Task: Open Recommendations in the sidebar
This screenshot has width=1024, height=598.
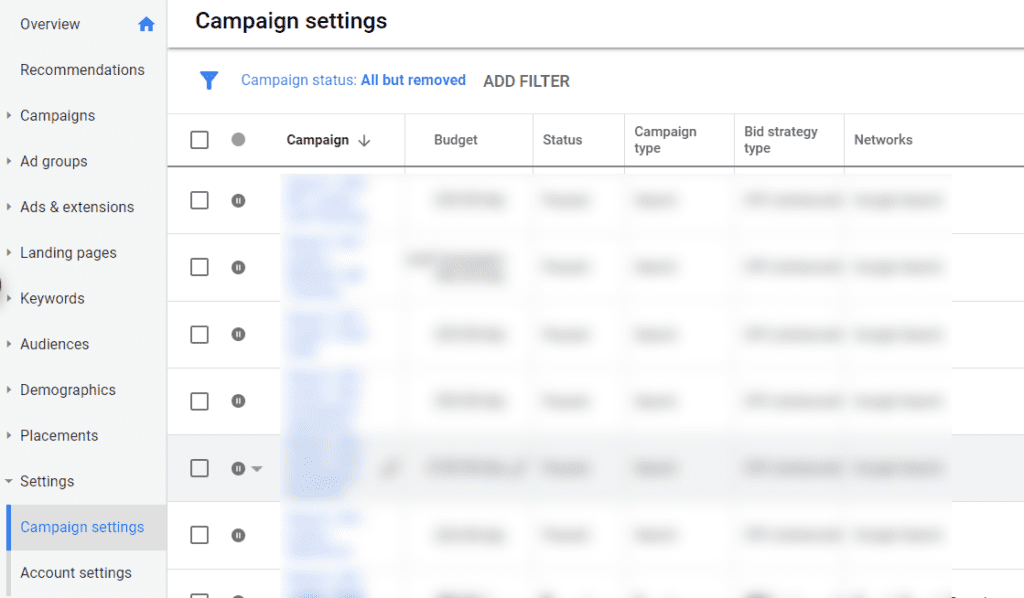Action: (82, 70)
